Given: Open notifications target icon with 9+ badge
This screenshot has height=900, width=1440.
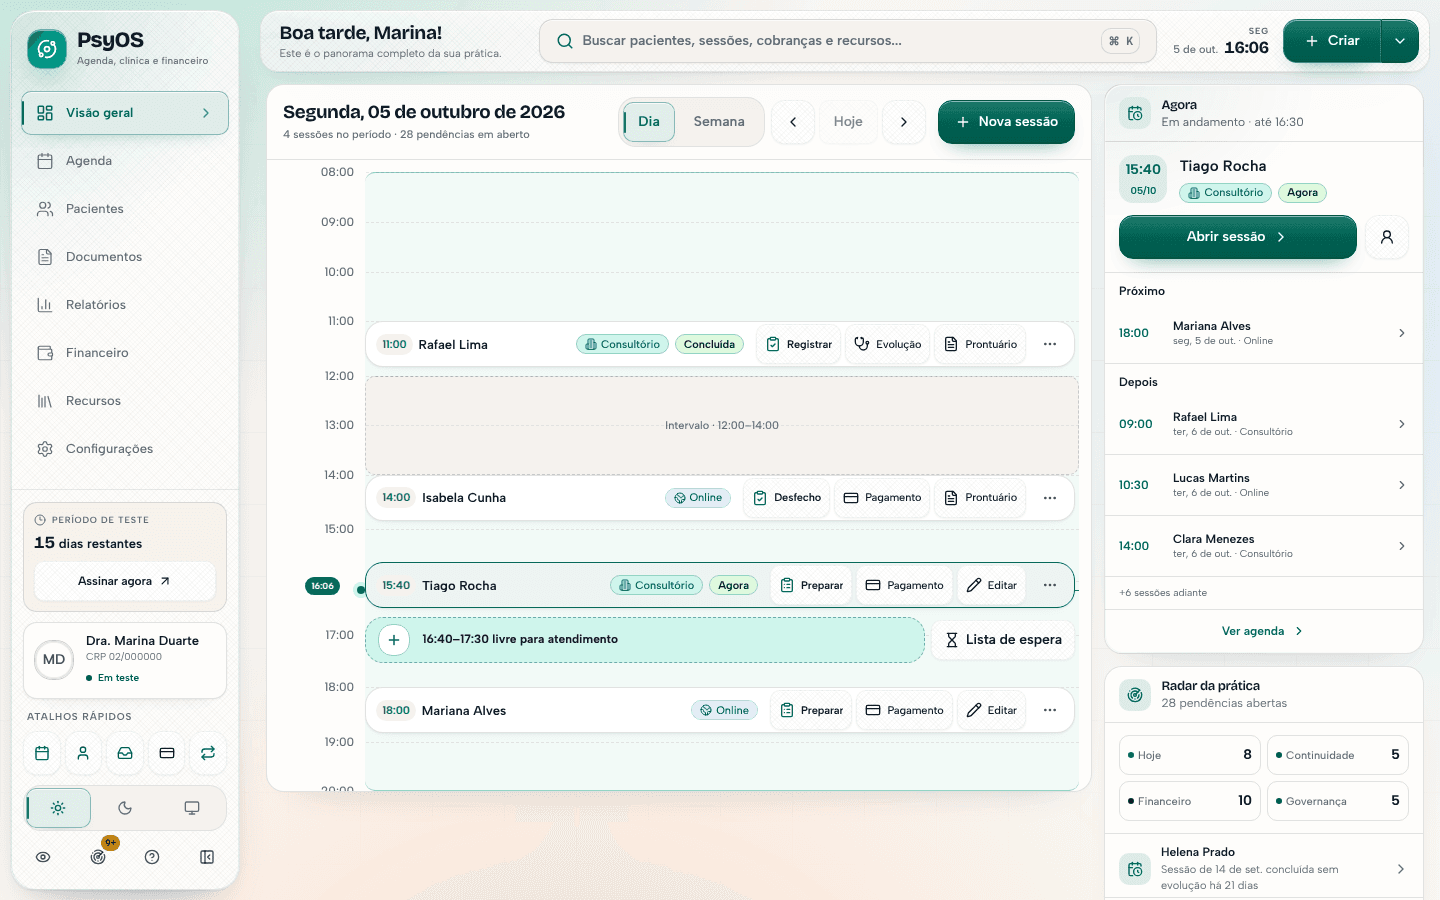Looking at the screenshot, I should tap(98, 857).
